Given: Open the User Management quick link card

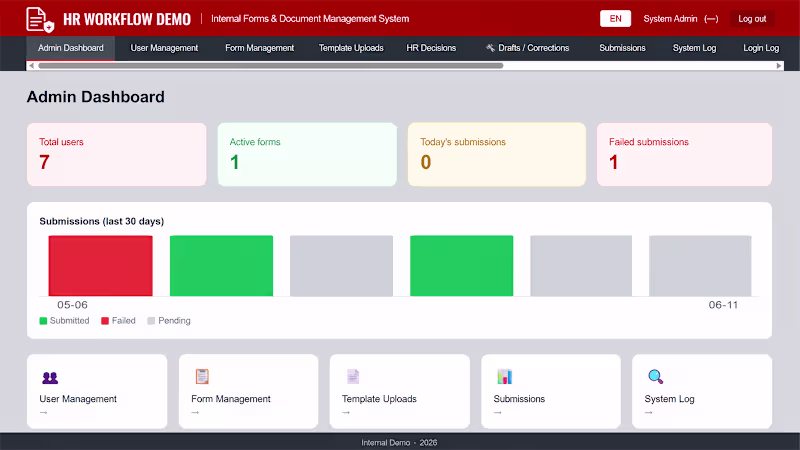Looking at the screenshot, I should (97, 391).
